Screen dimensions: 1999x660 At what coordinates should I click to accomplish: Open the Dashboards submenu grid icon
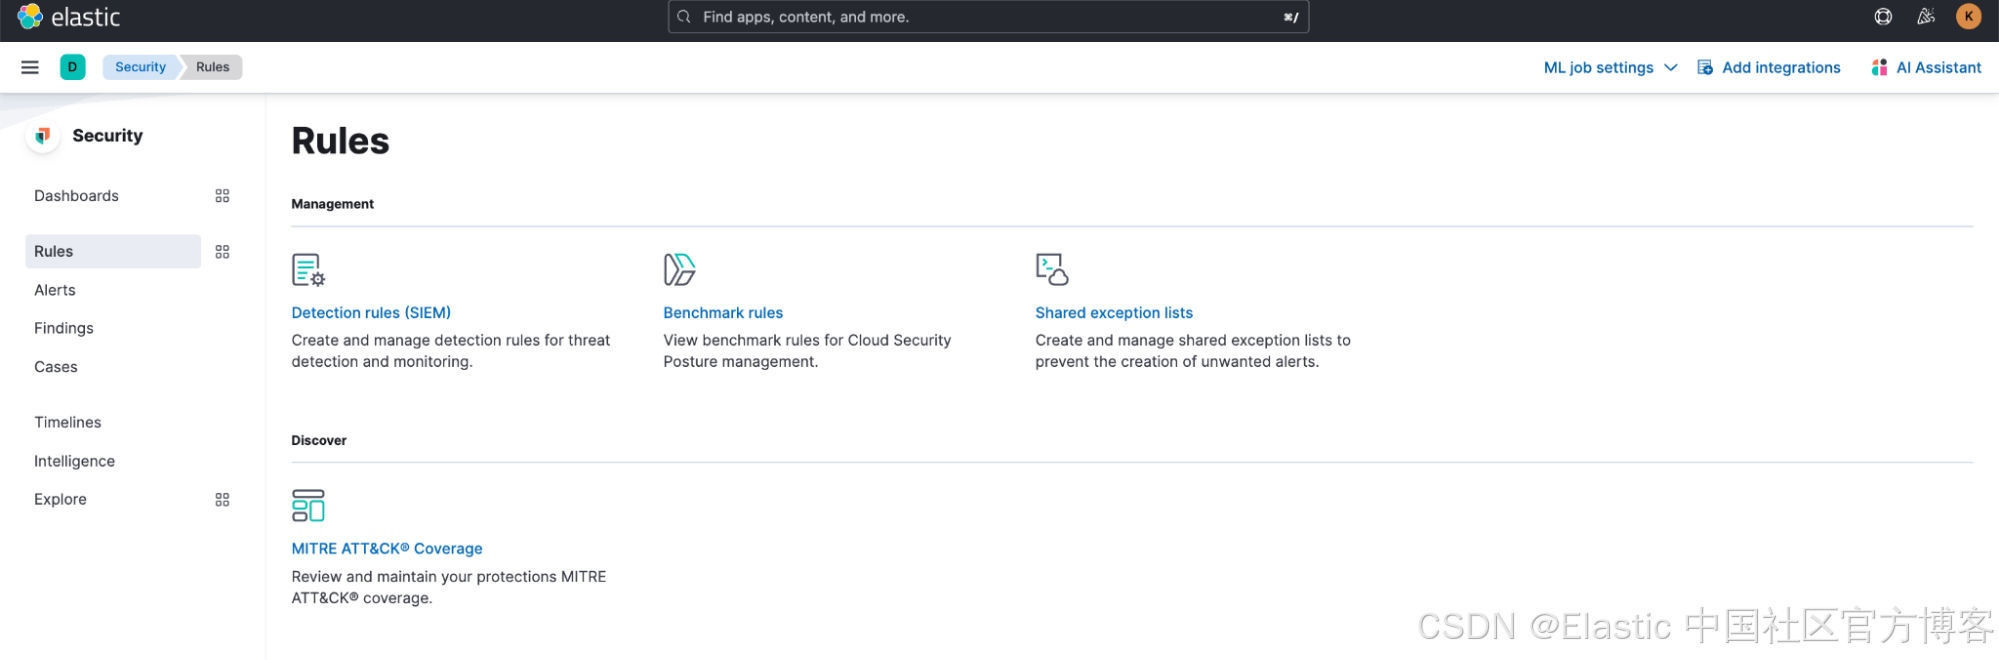(x=222, y=196)
